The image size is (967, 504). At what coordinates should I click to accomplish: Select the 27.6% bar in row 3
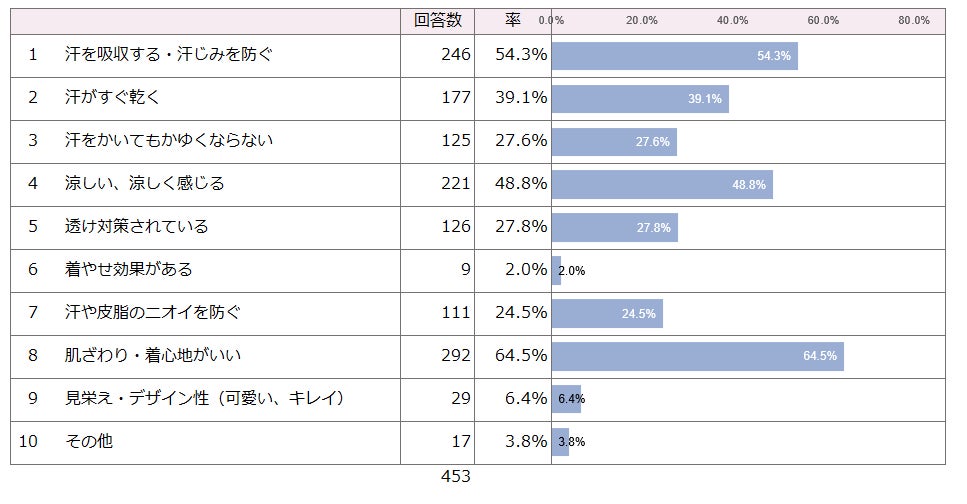tap(614, 142)
